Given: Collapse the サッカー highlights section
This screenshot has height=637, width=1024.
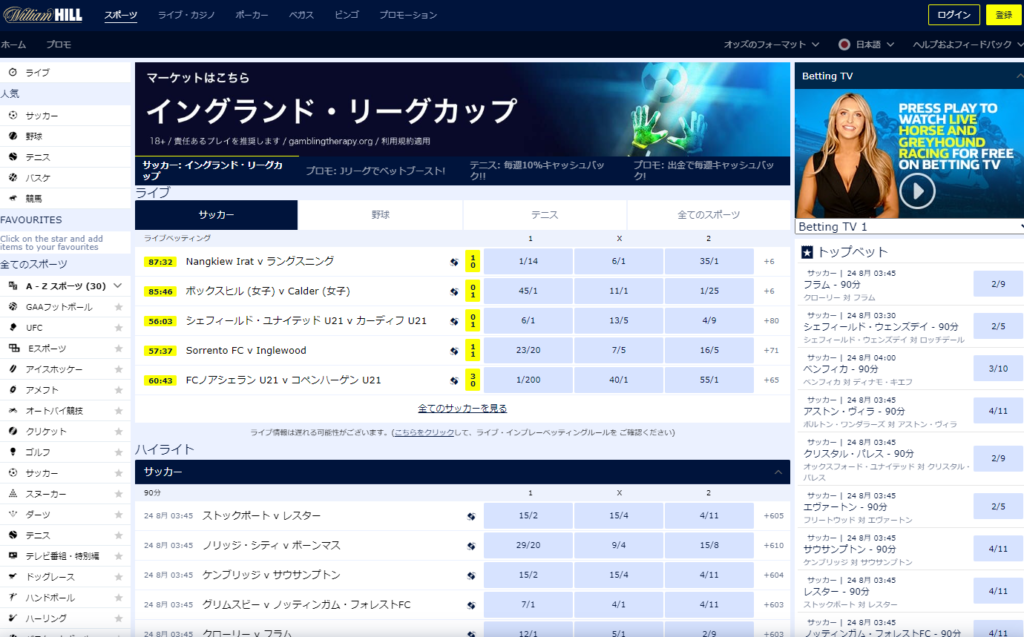Looking at the screenshot, I should [x=778, y=472].
